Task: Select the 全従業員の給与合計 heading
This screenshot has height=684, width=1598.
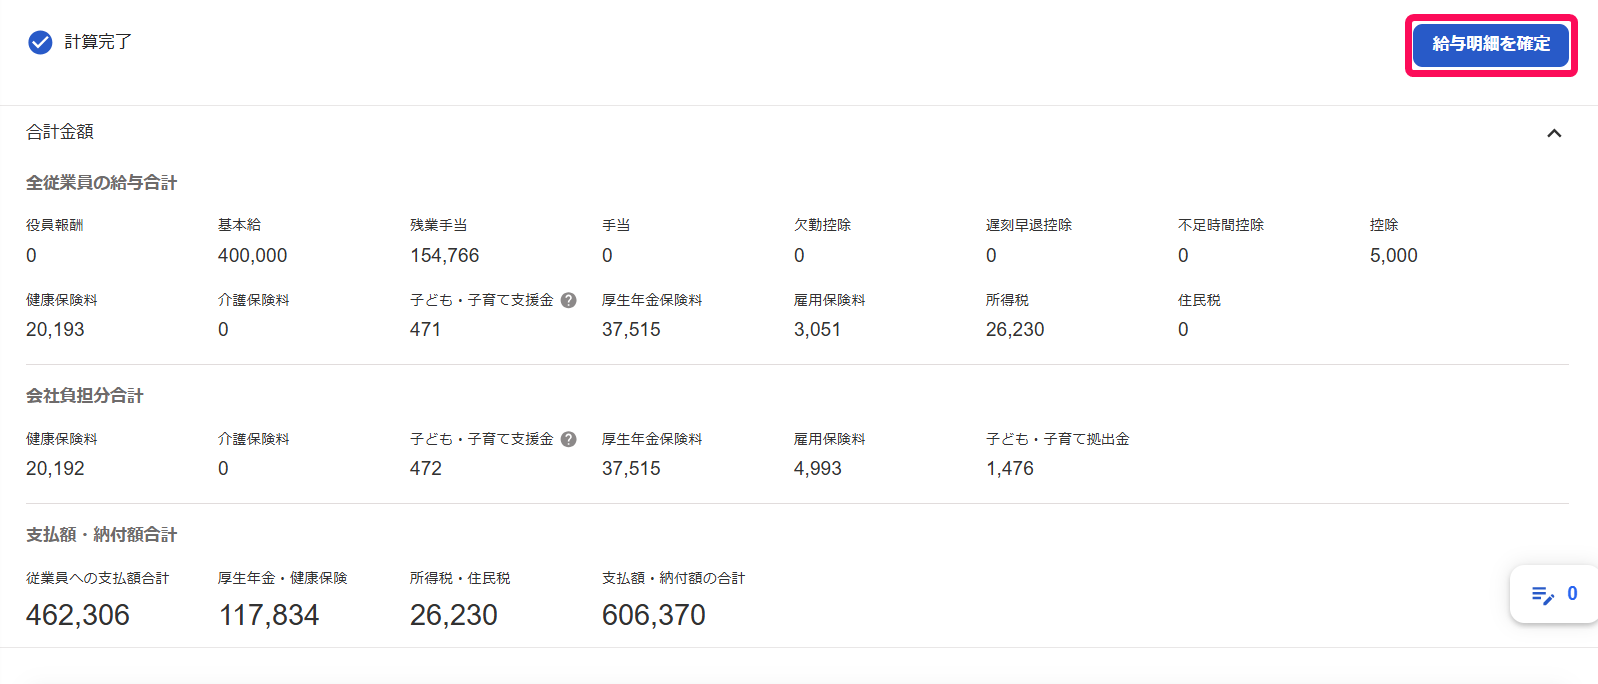Action: (x=101, y=183)
